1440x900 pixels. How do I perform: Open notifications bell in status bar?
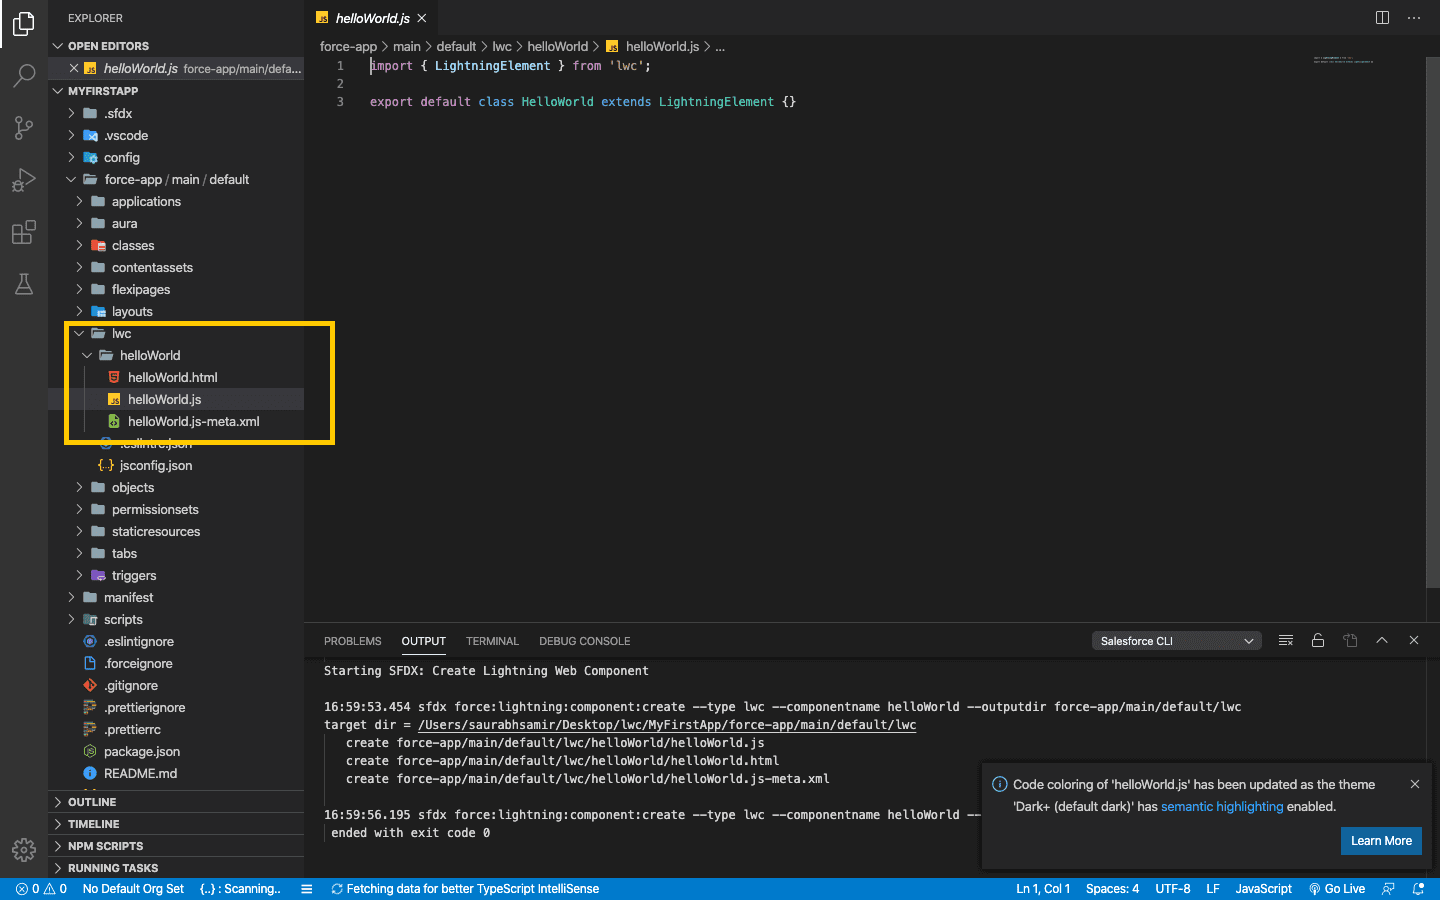[1418, 889]
